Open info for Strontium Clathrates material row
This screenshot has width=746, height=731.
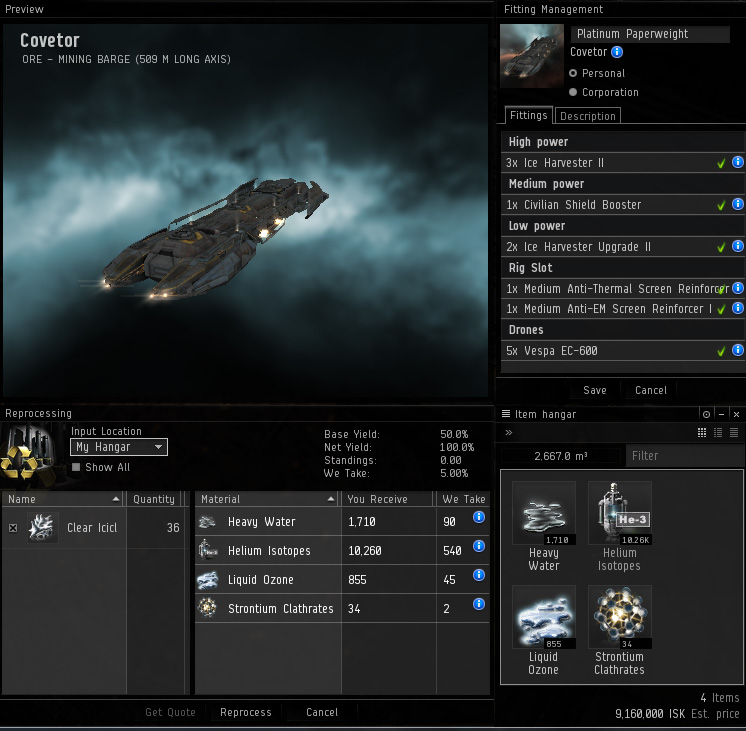pyautogui.click(x=479, y=604)
